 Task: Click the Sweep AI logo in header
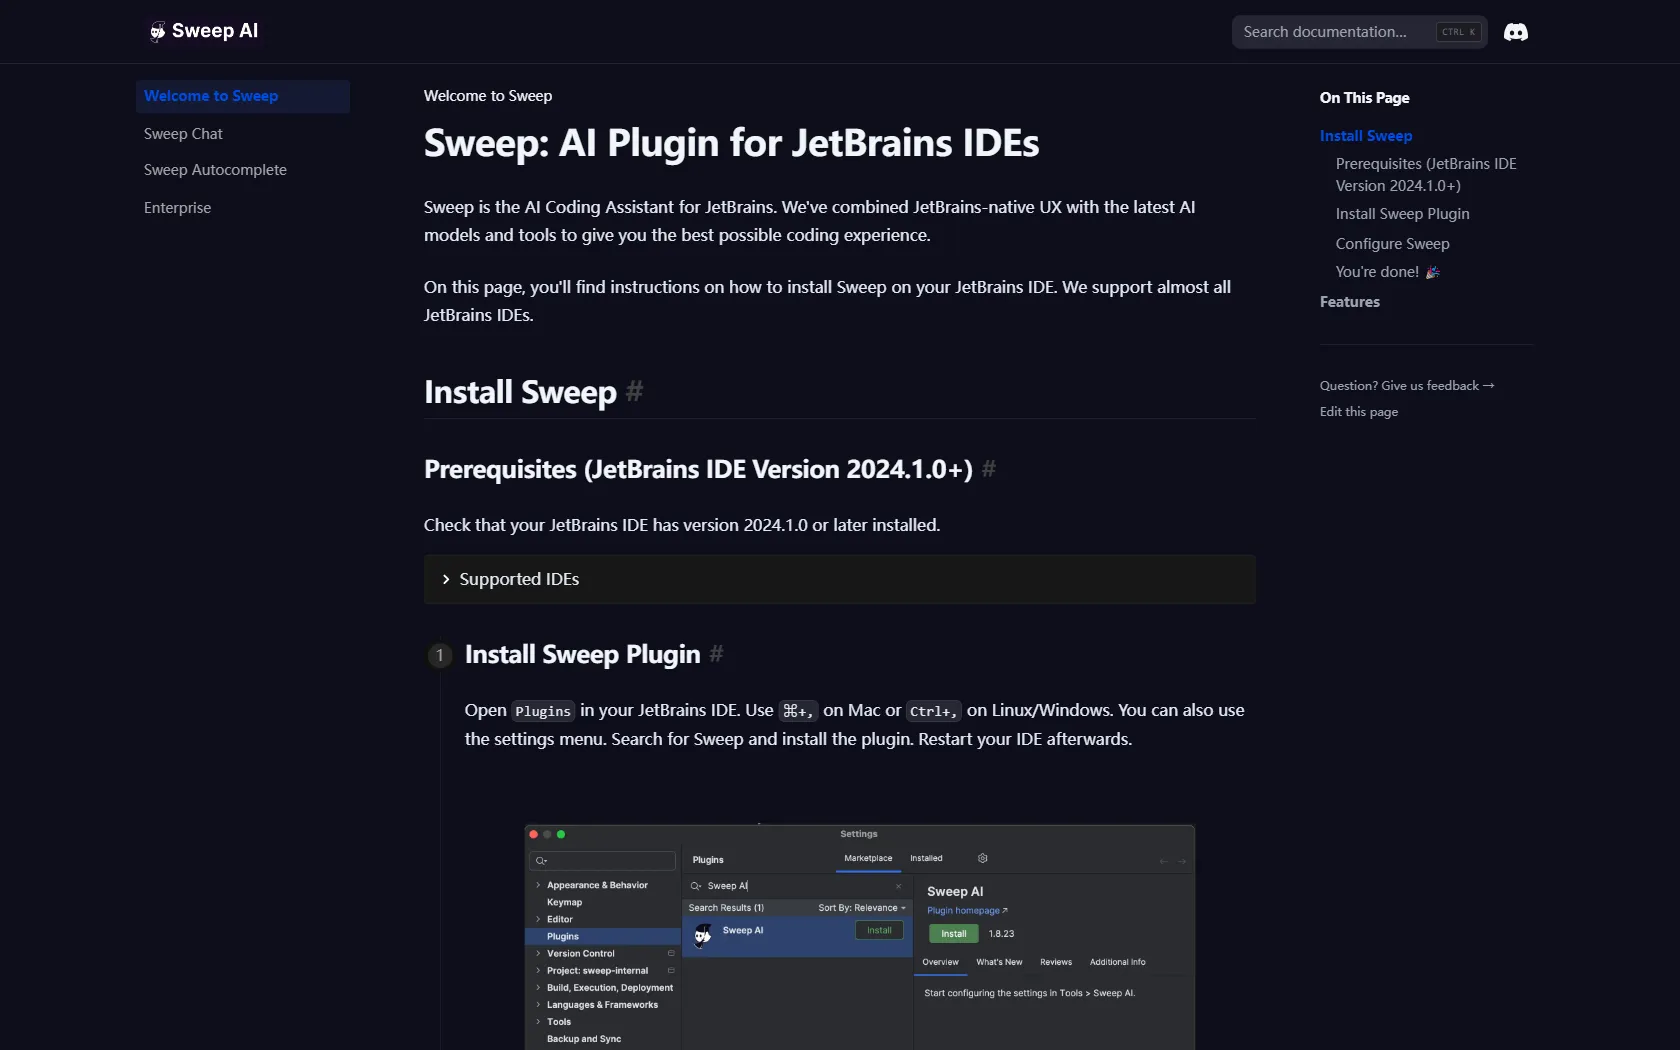click(203, 31)
